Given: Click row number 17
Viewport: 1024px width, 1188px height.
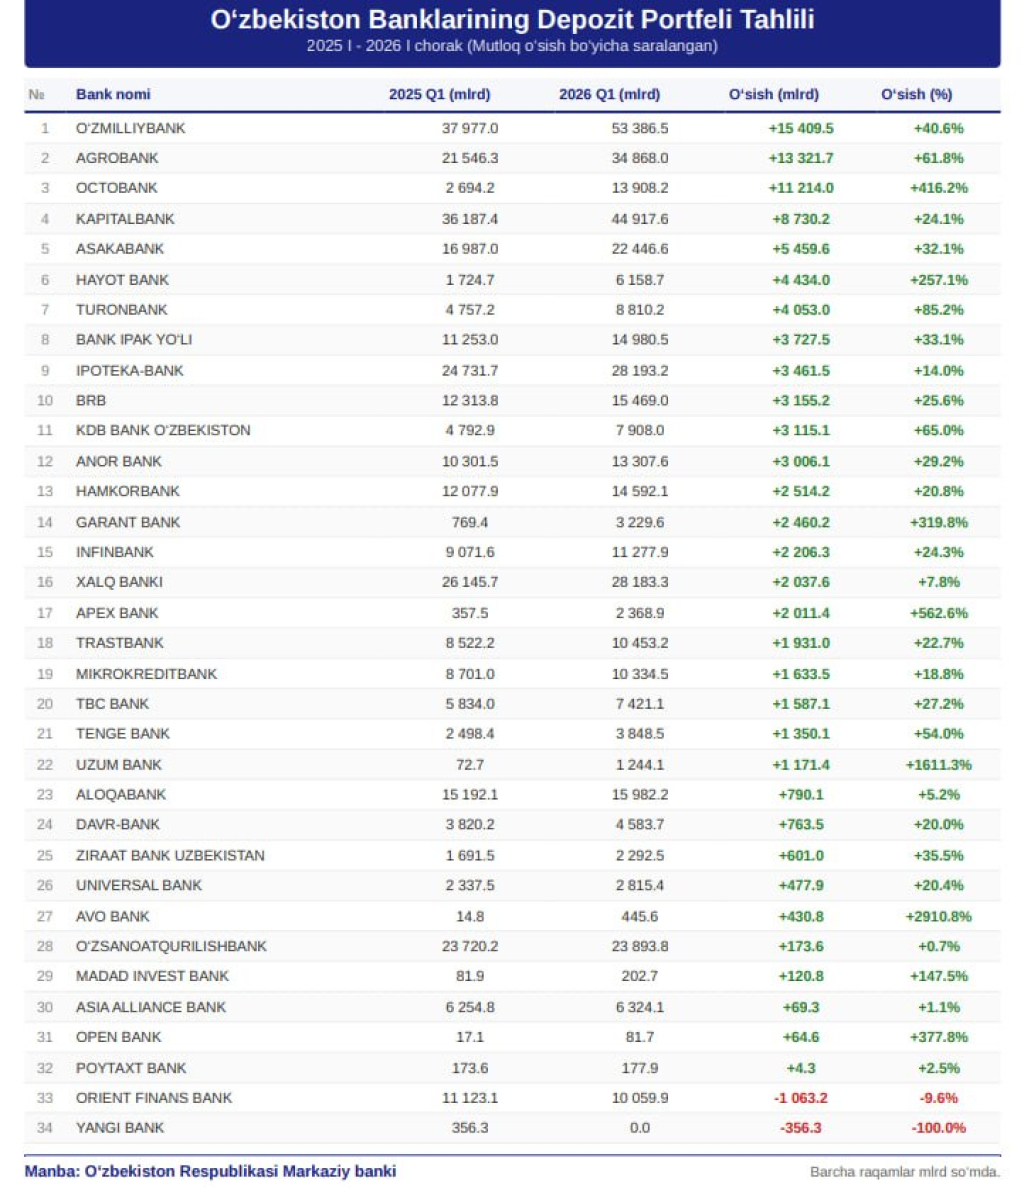Looking at the screenshot, I should point(45,613).
